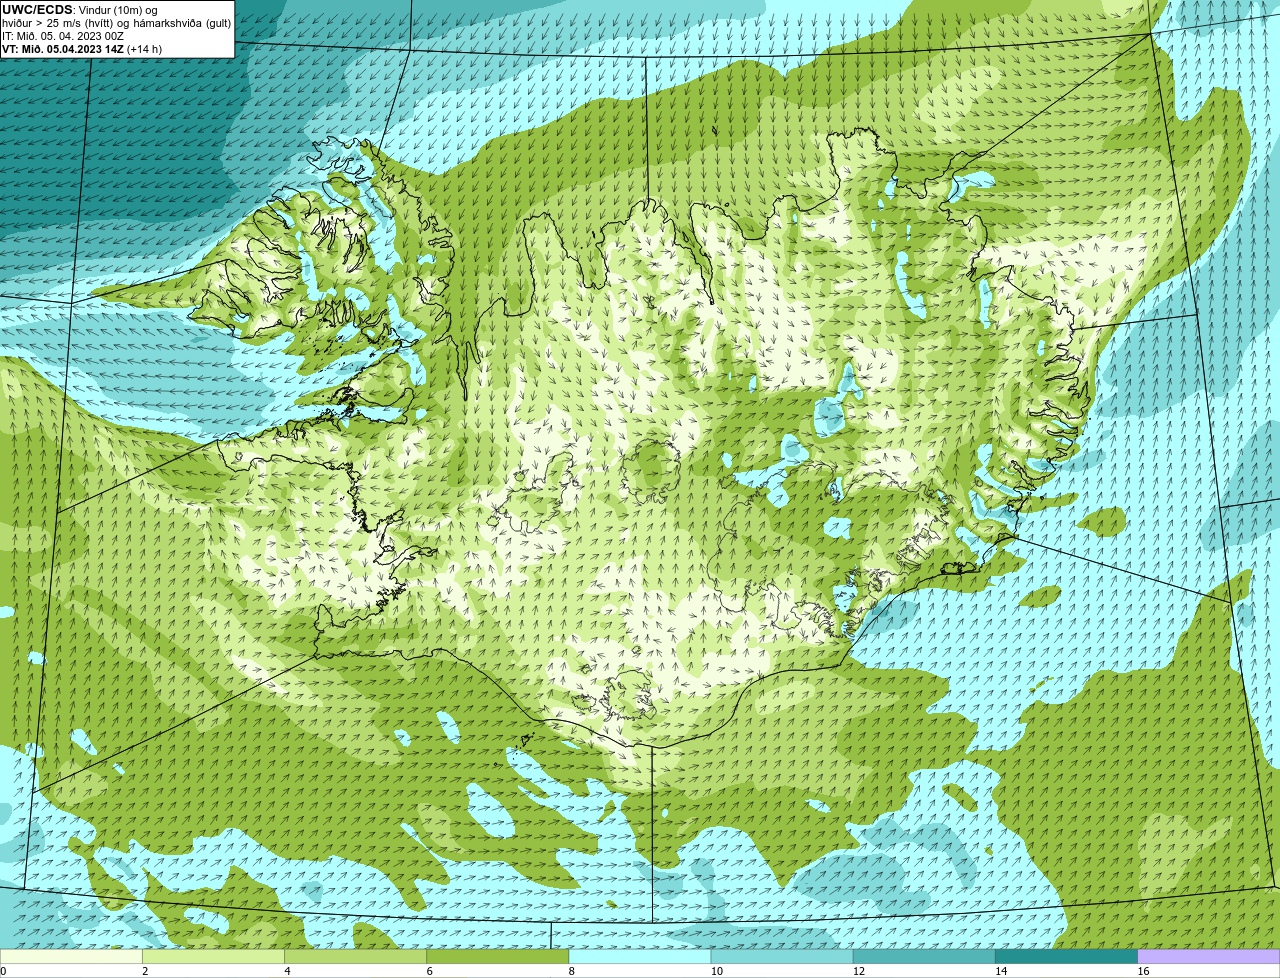Click the '16' legend scale label

click(x=1143, y=971)
